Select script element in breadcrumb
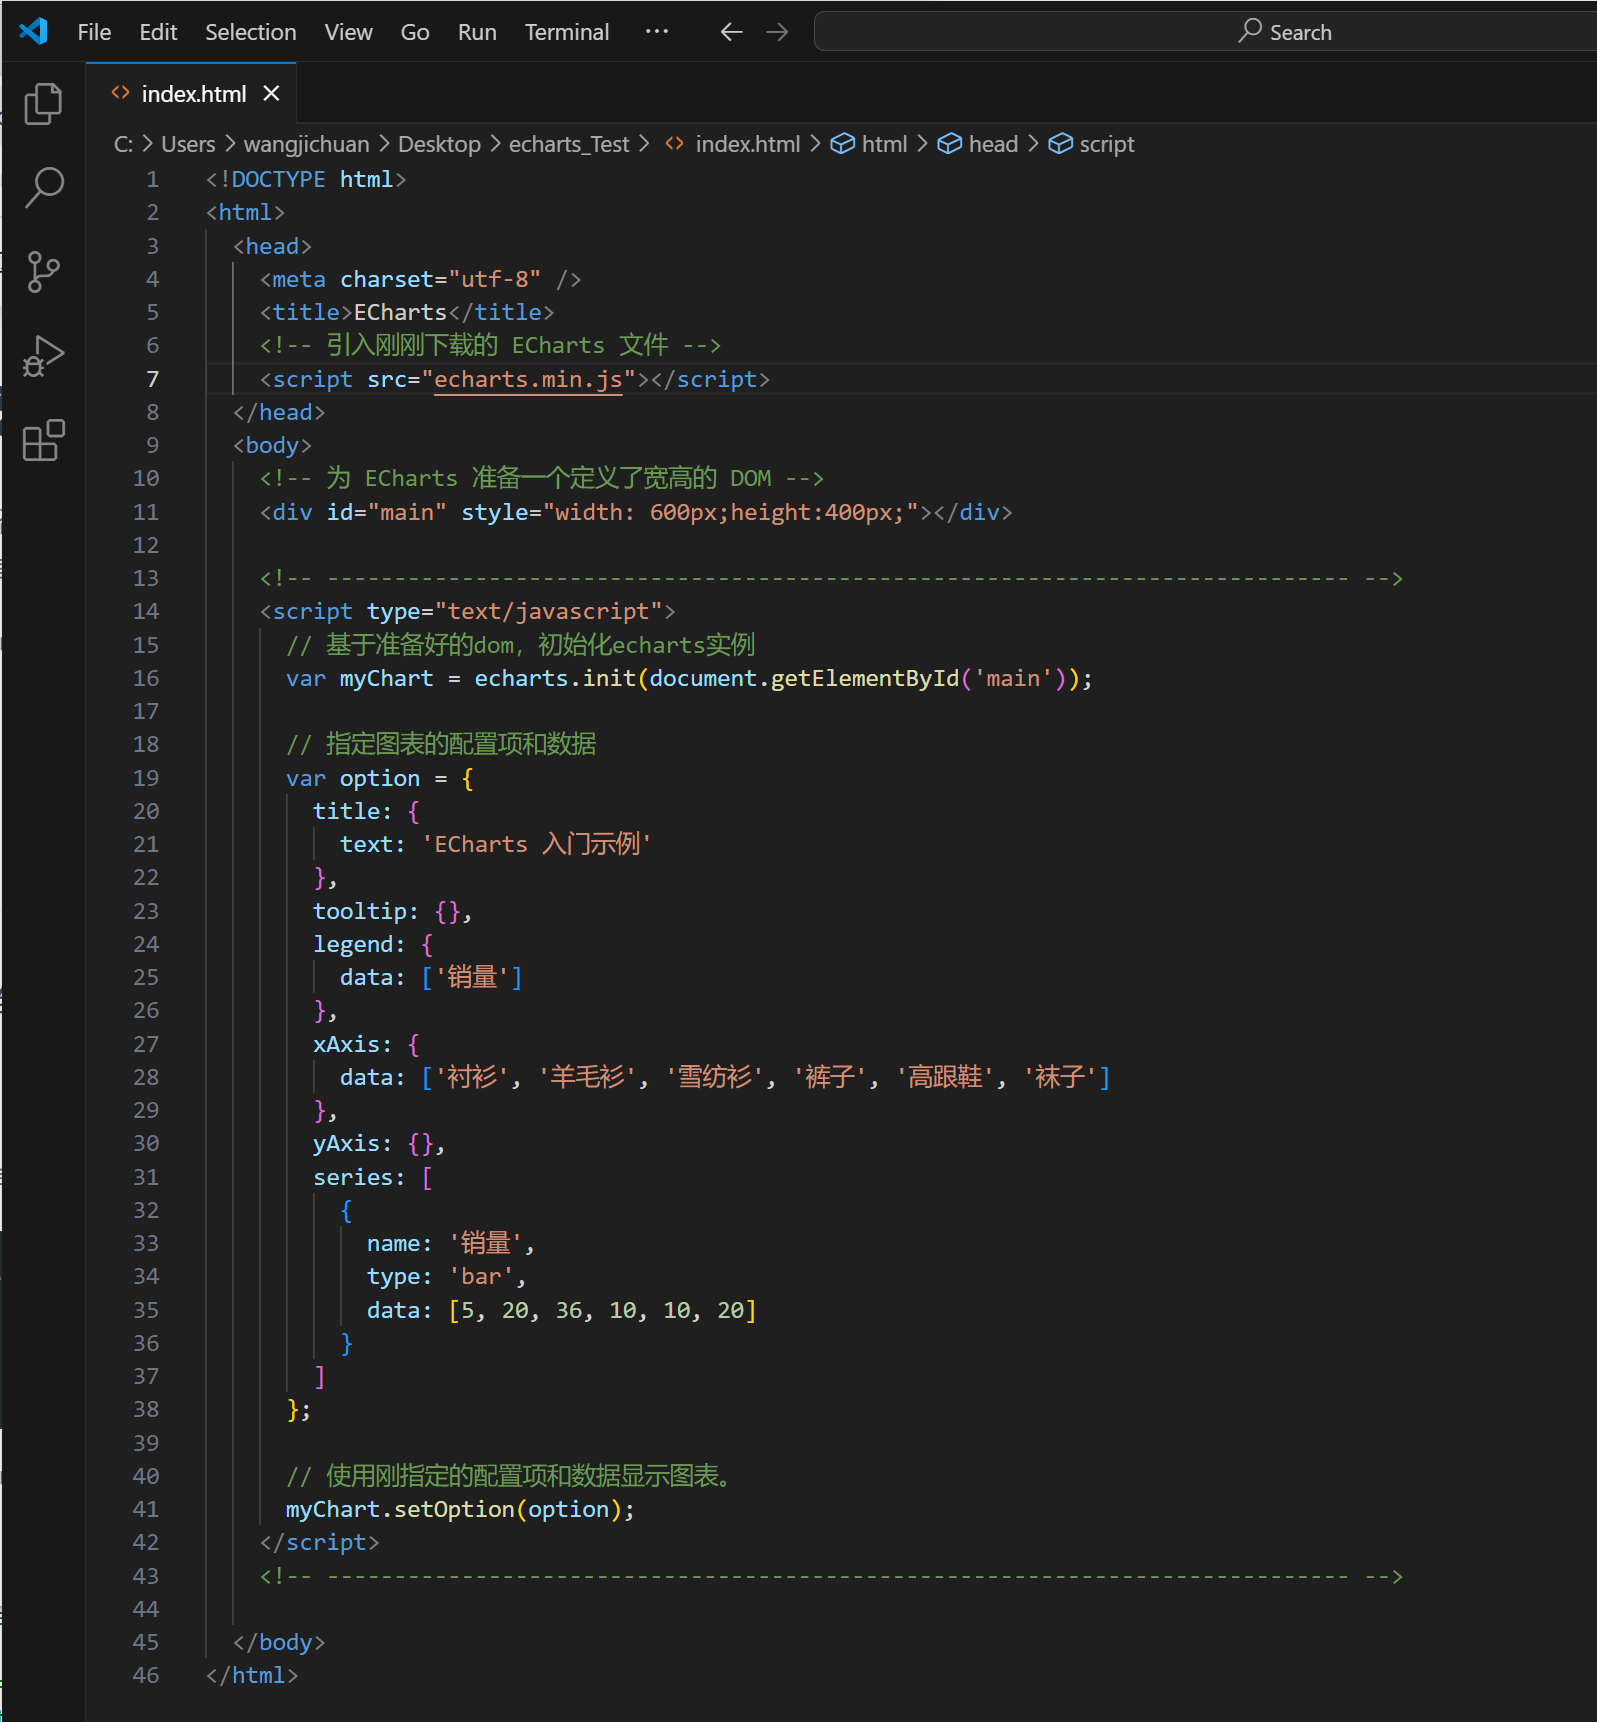This screenshot has width=1597, height=1722. (1107, 144)
